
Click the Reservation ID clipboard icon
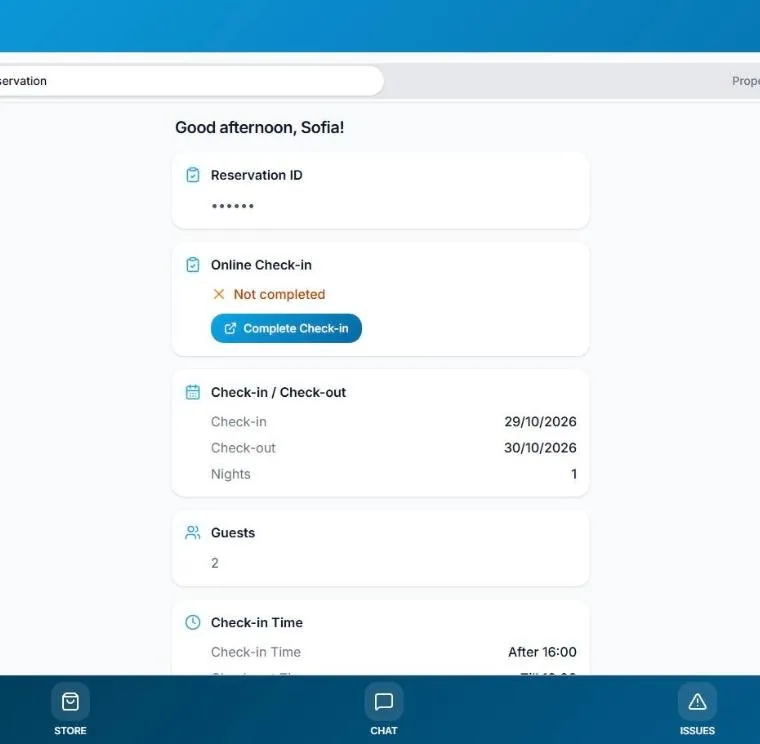click(193, 175)
